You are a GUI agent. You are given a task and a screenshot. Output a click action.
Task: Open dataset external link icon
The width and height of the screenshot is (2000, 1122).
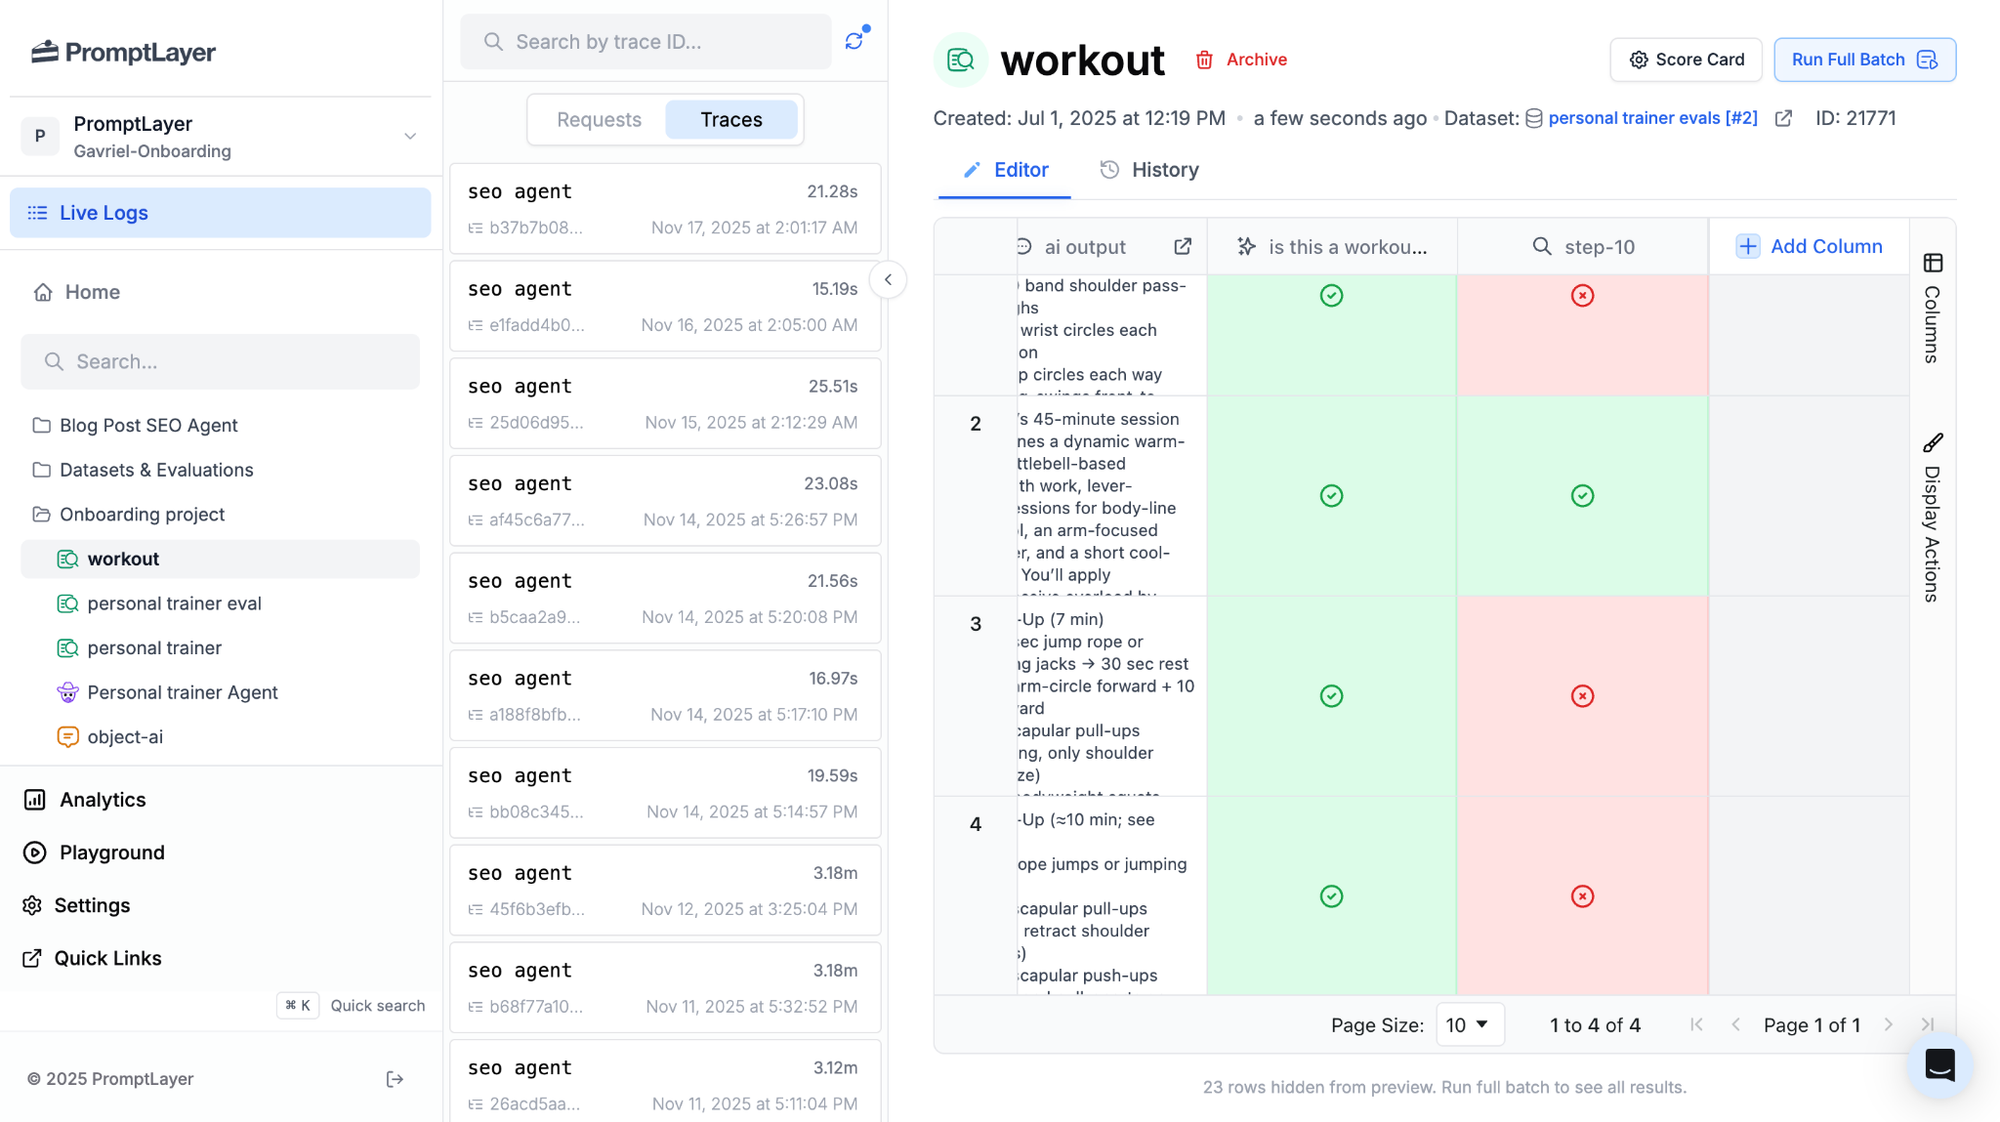point(1783,118)
